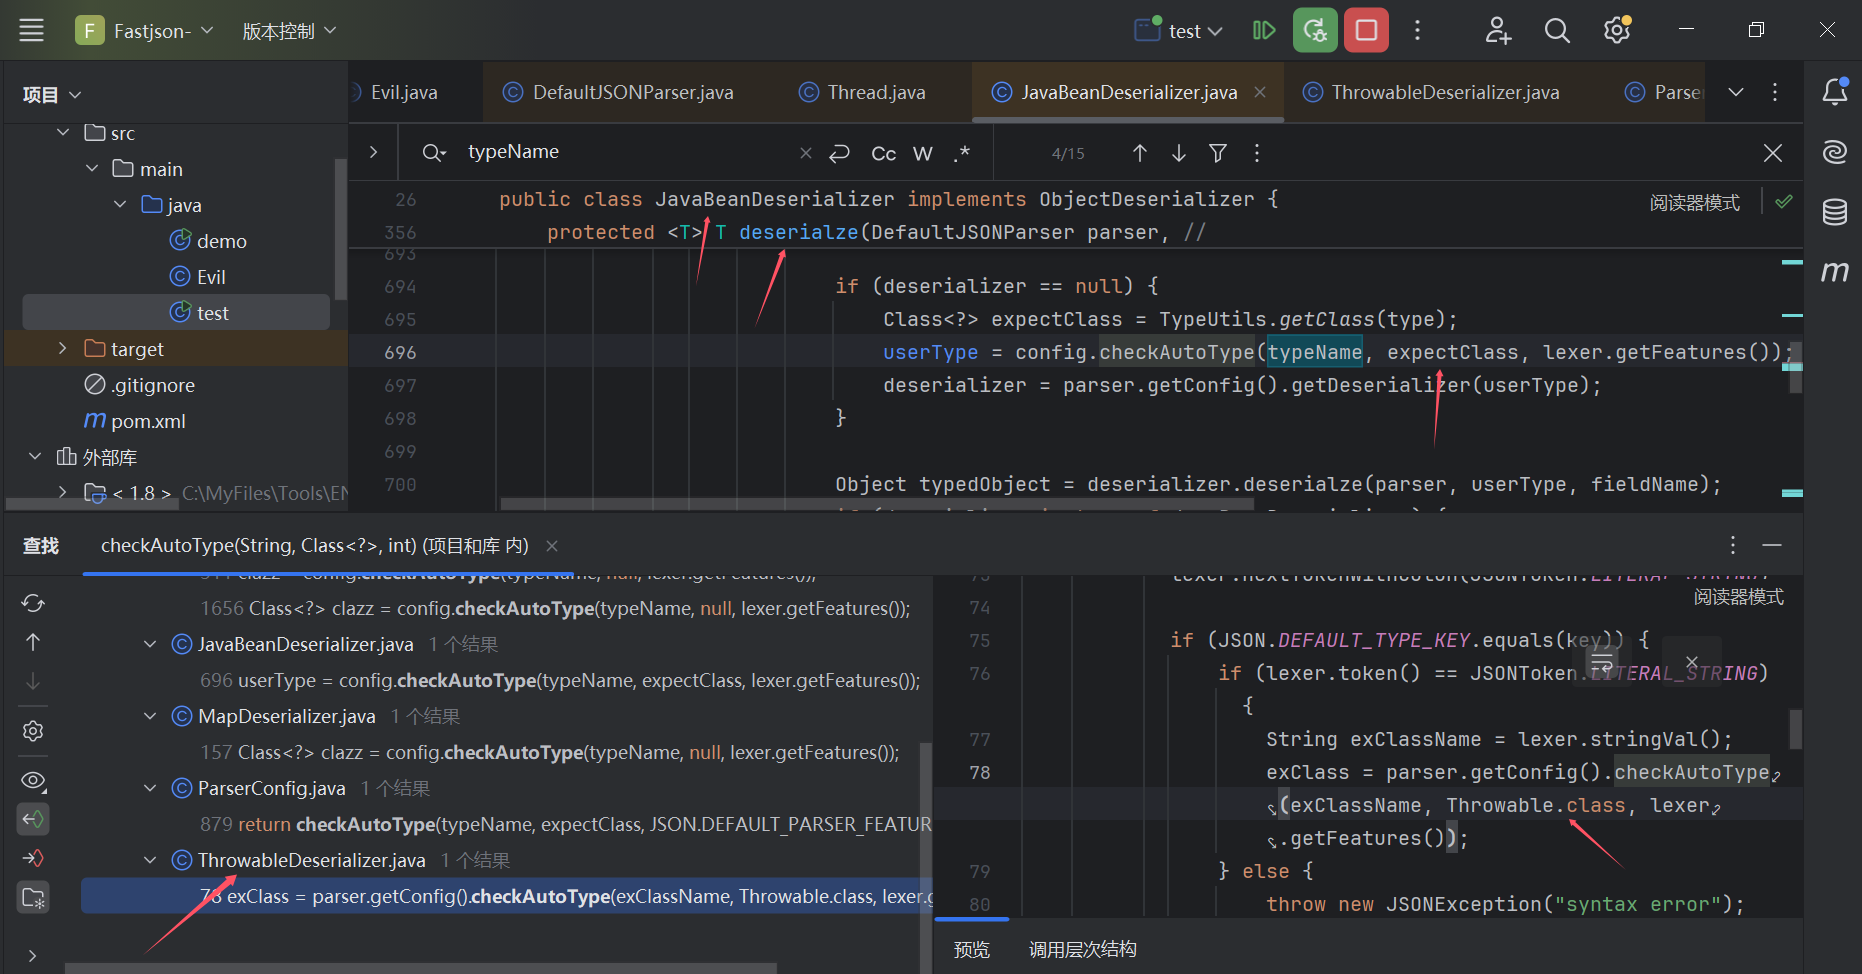Run 'test' with the green play icon

point(1263,31)
